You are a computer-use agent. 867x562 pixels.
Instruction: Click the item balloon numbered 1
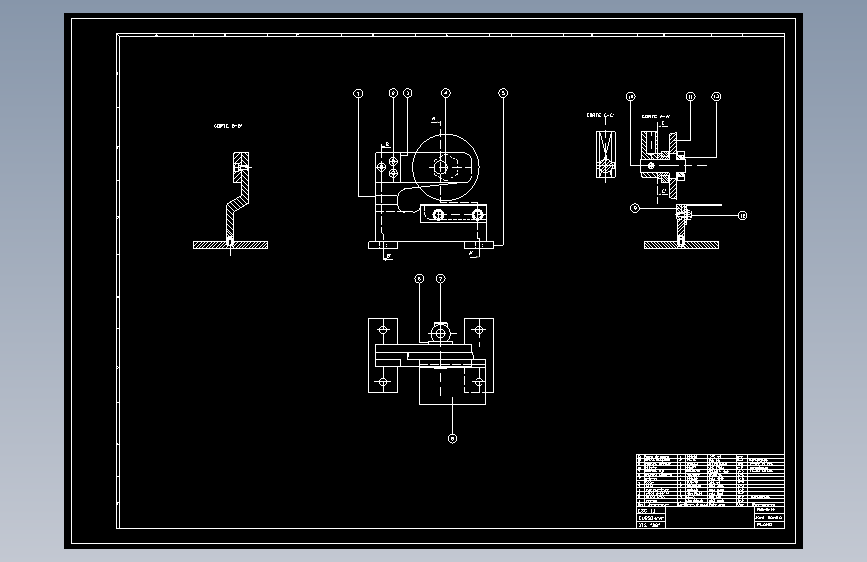[358, 93]
